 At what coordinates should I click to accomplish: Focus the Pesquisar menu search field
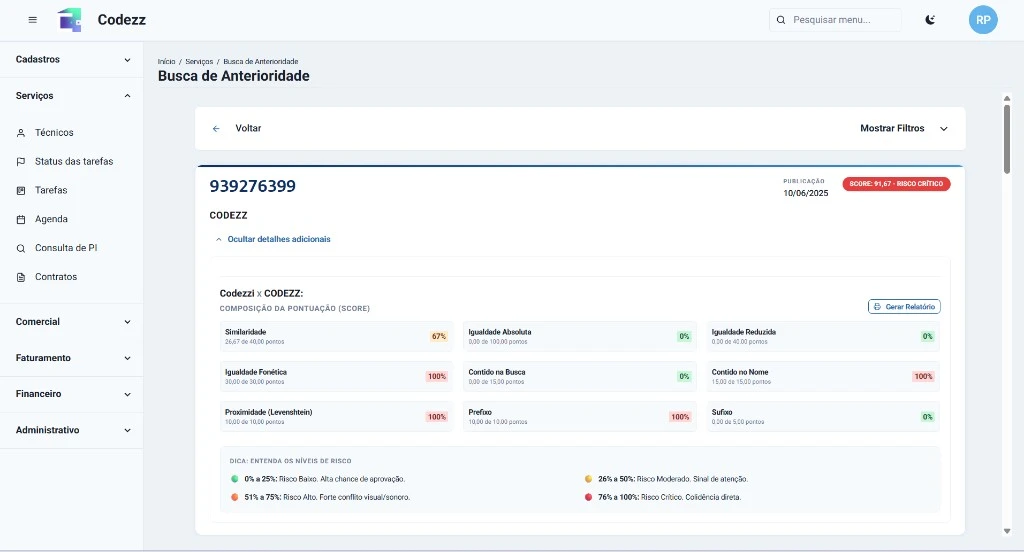[835, 20]
